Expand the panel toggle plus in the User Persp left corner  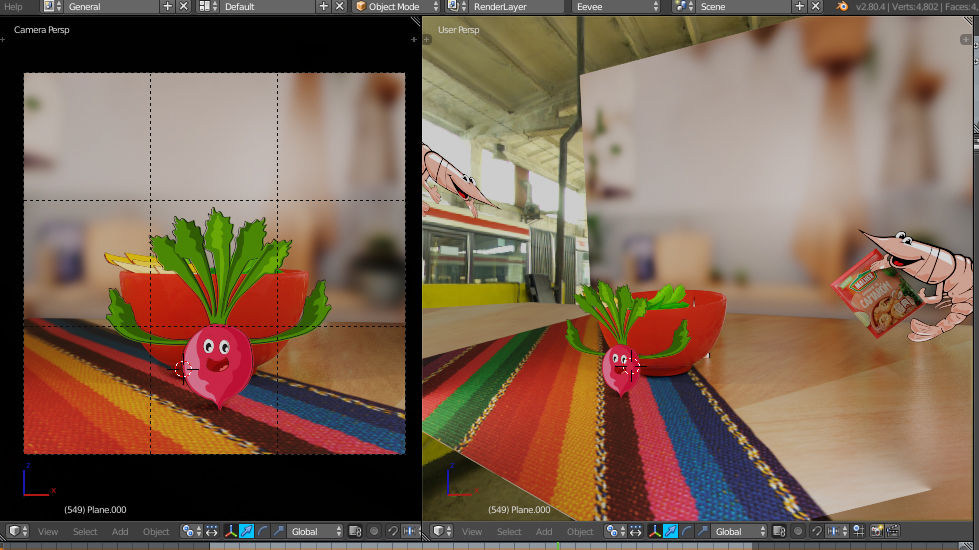(427, 39)
